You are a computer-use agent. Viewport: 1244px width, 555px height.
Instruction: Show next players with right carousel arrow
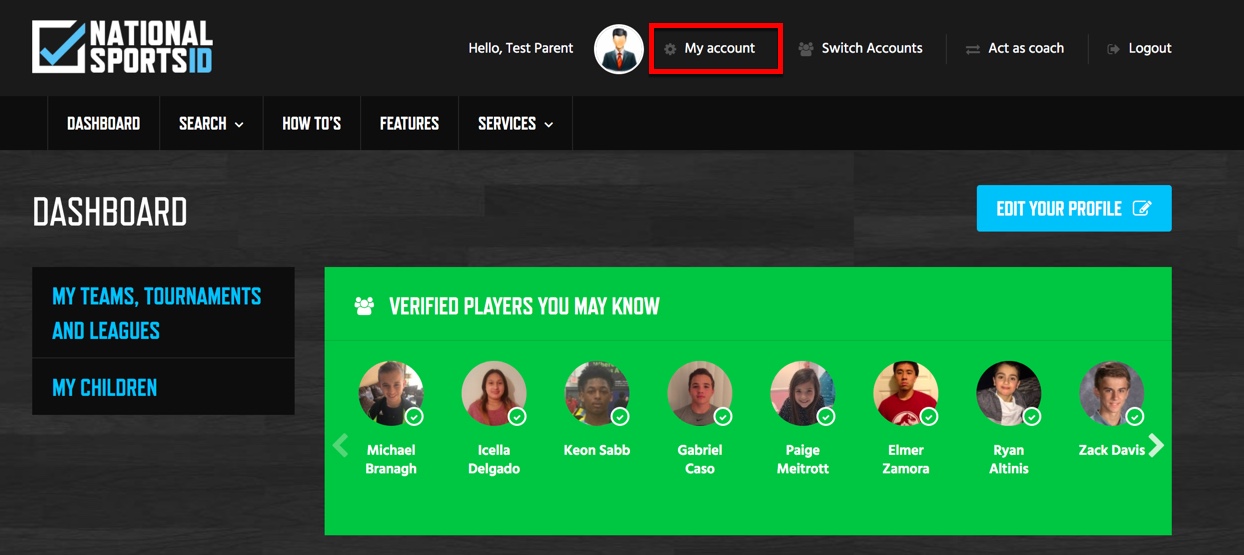click(x=1156, y=445)
